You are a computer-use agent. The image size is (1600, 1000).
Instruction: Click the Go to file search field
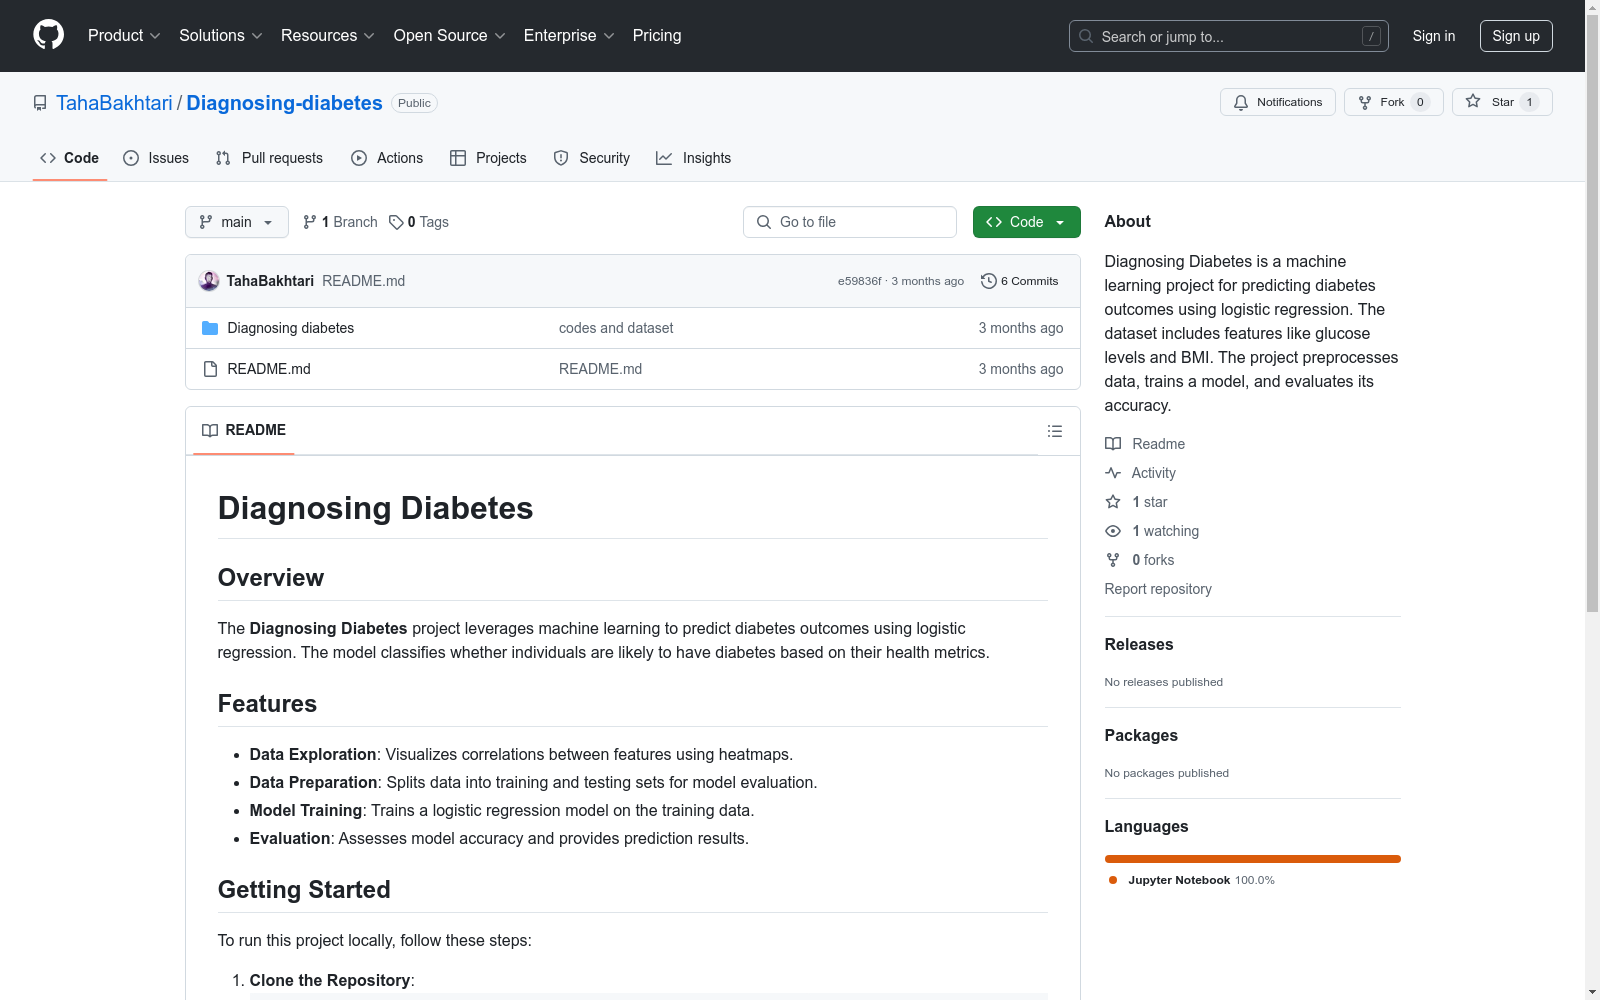pyautogui.click(x=850, y=222)
